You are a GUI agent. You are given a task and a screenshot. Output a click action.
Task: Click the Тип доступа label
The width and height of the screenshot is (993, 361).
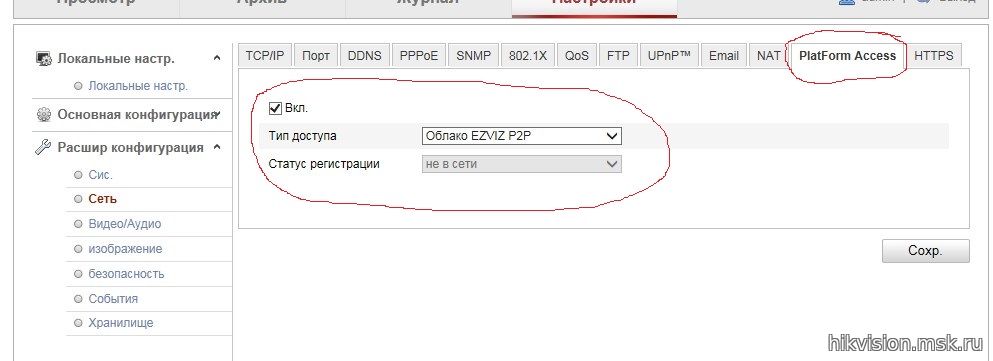pyautogui.click(x=303, y=136)
